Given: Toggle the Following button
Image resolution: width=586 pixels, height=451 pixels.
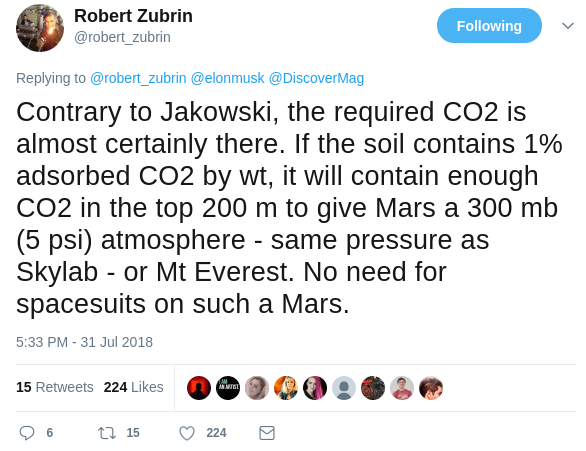Looking at the screenshot, I should (489, 26).
